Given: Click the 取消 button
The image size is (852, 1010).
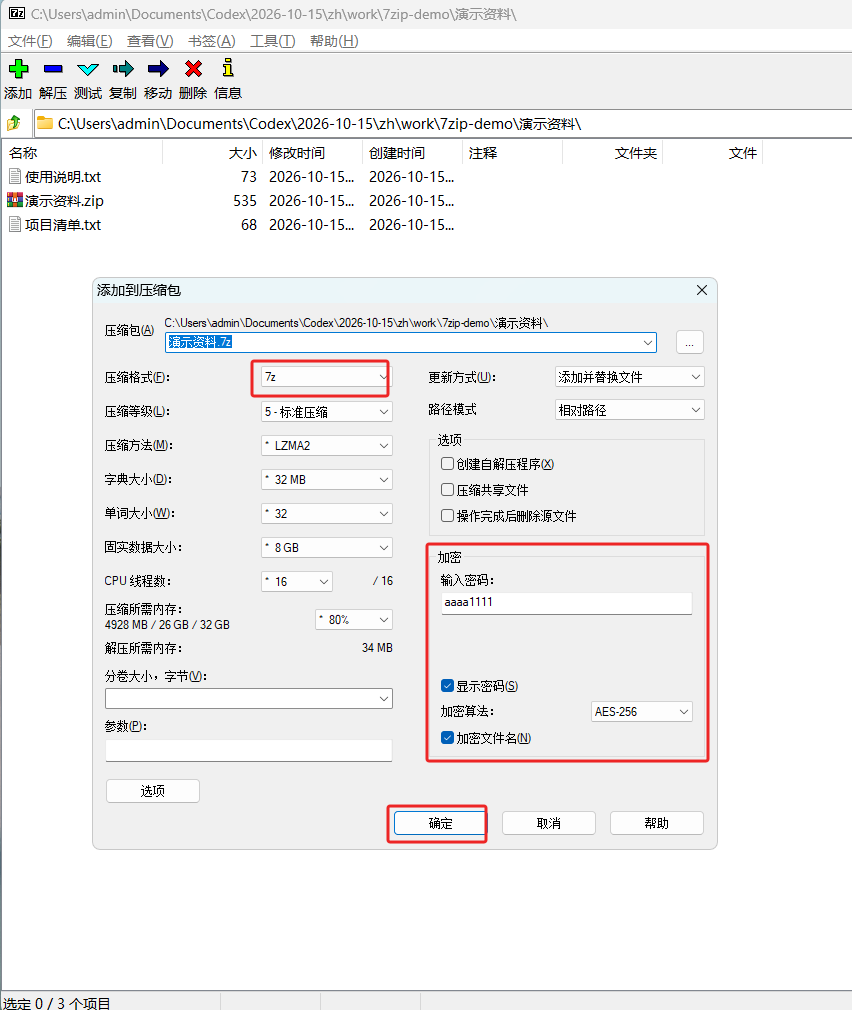Looking at the screenshot, I should click(549, 823).
